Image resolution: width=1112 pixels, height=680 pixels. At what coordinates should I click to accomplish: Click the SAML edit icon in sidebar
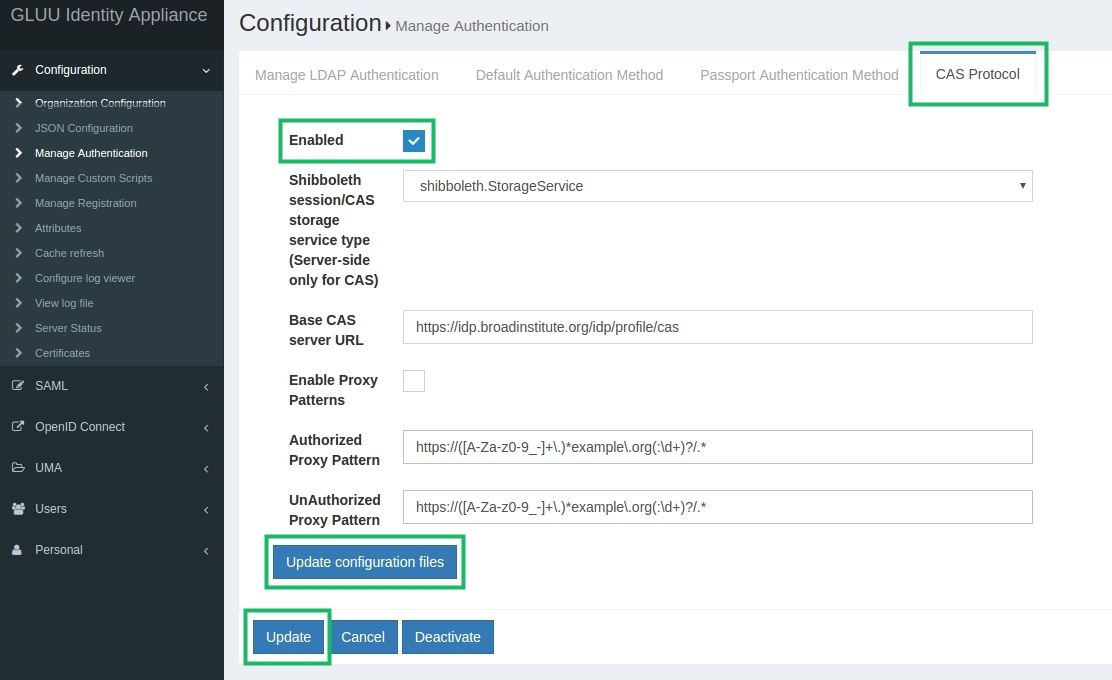pyautogui.click(x=17, y=386)
